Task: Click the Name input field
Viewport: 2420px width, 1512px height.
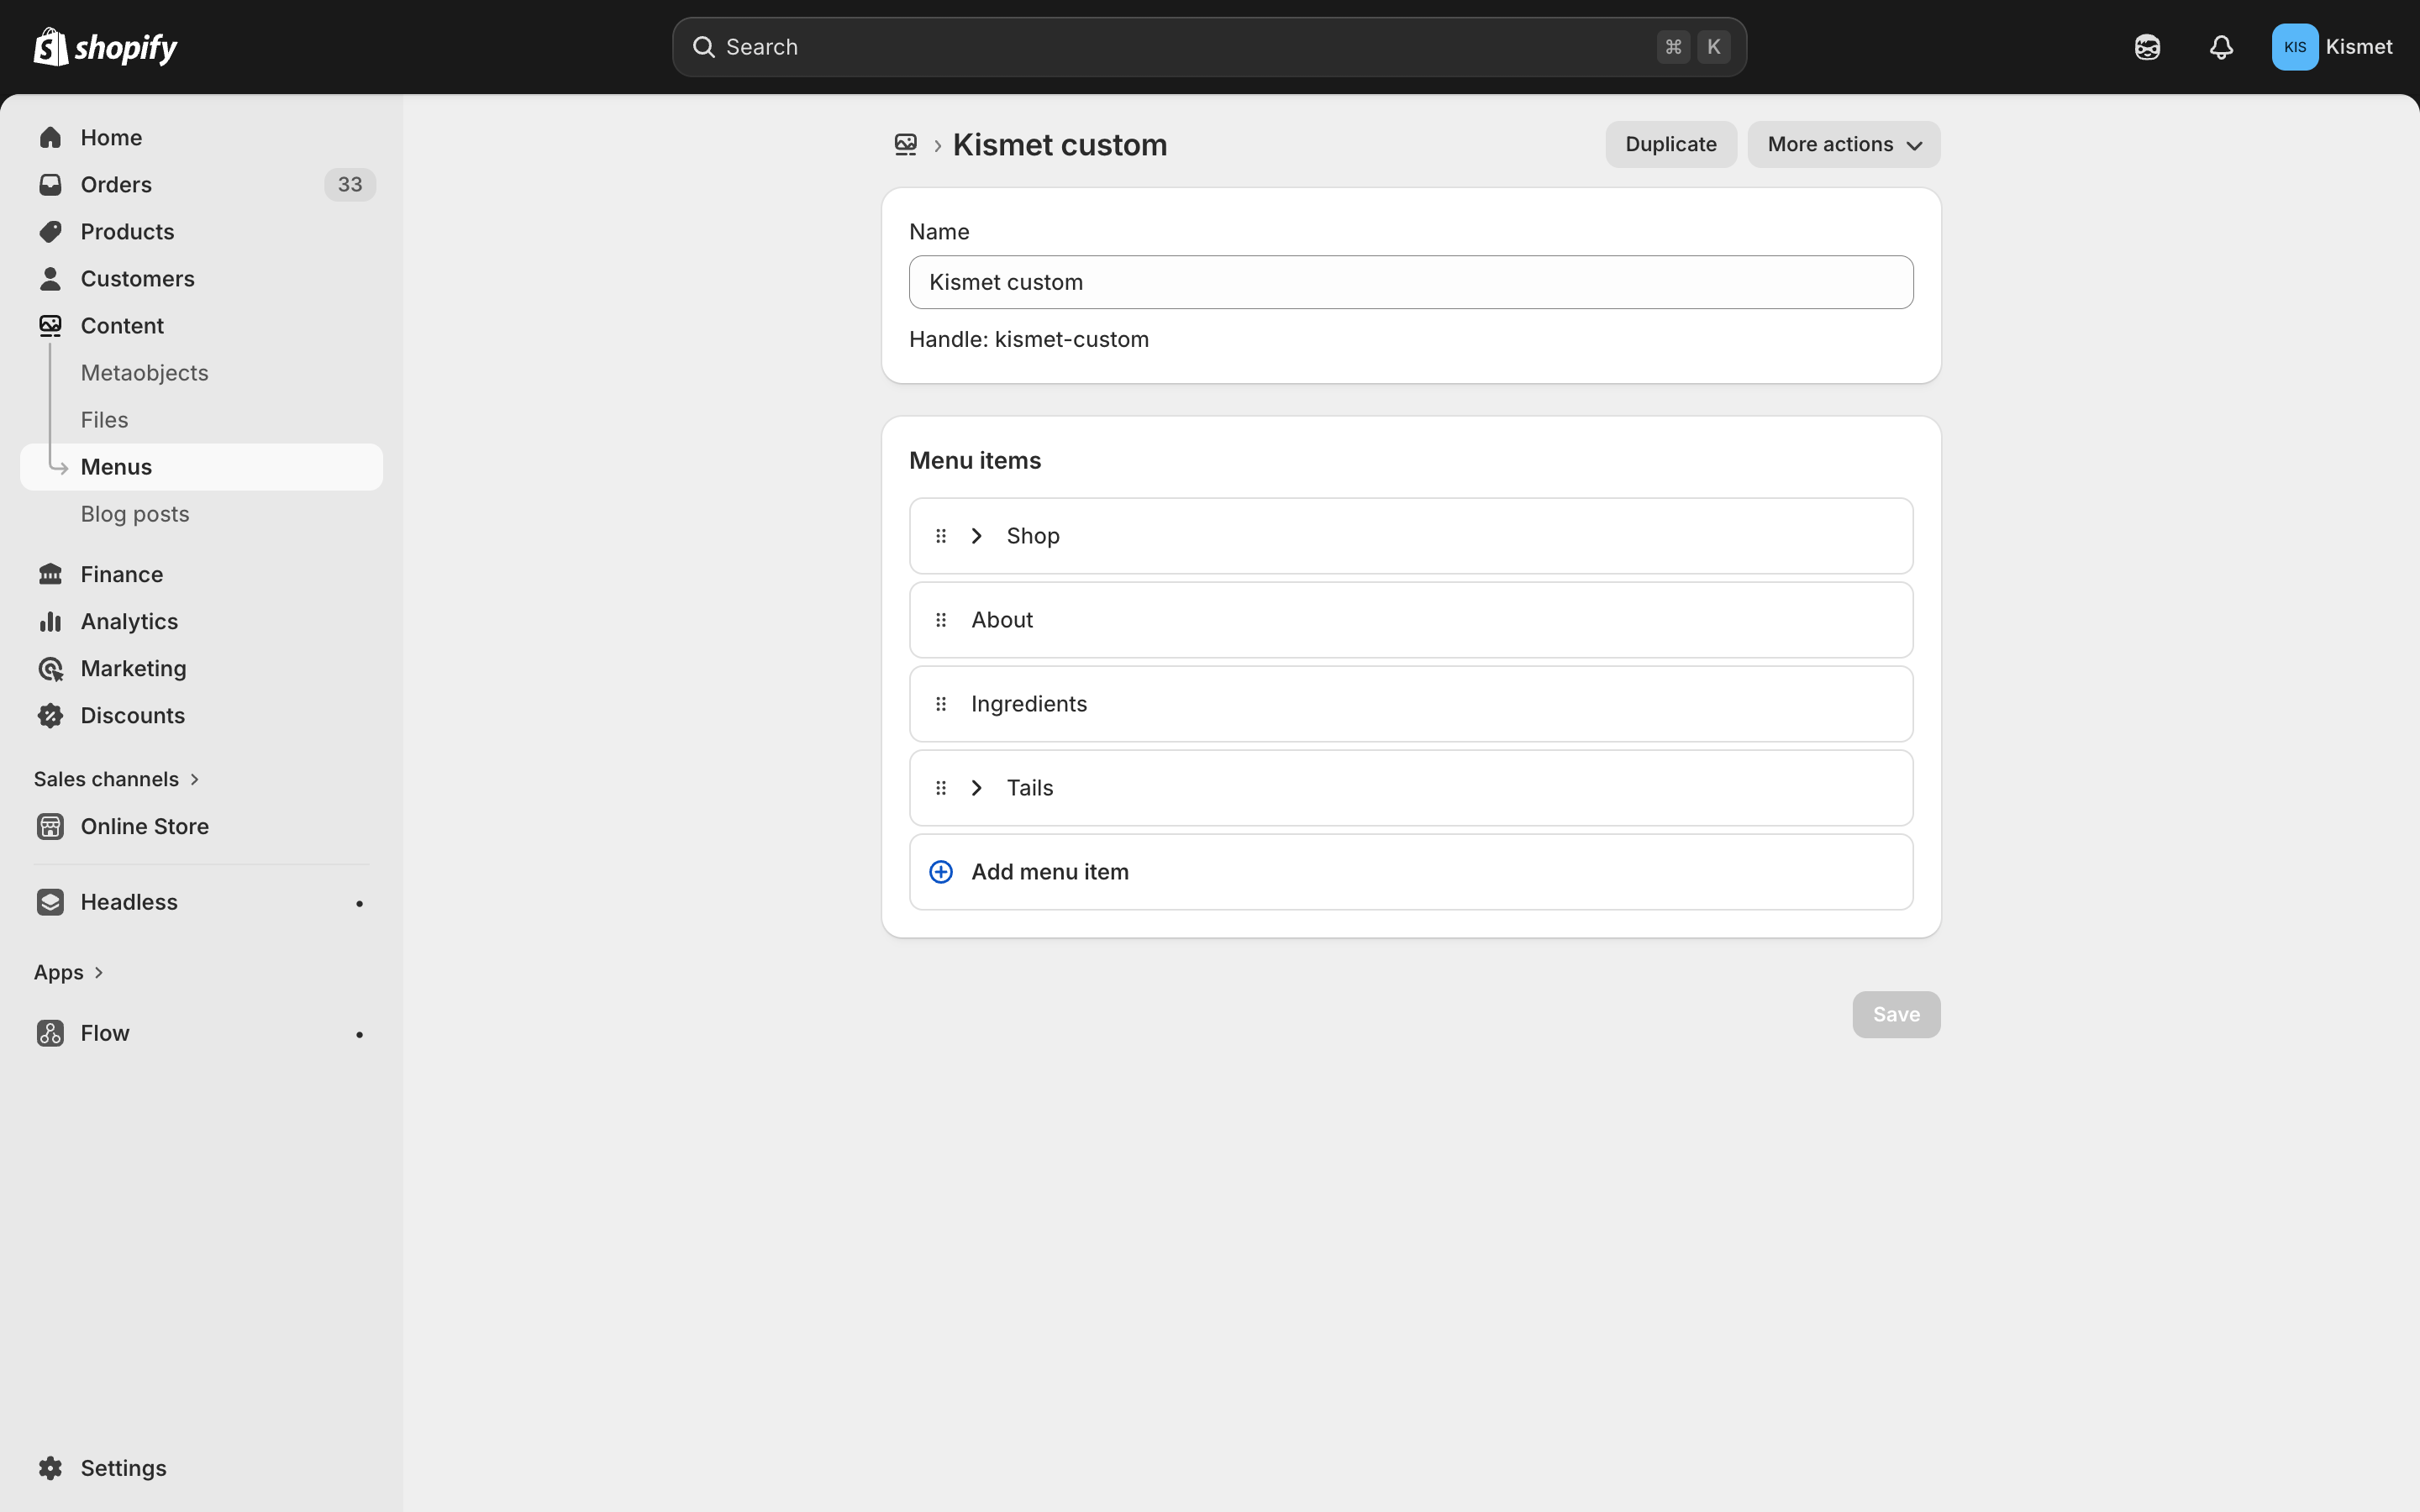Action: (x=1410, y=281)
